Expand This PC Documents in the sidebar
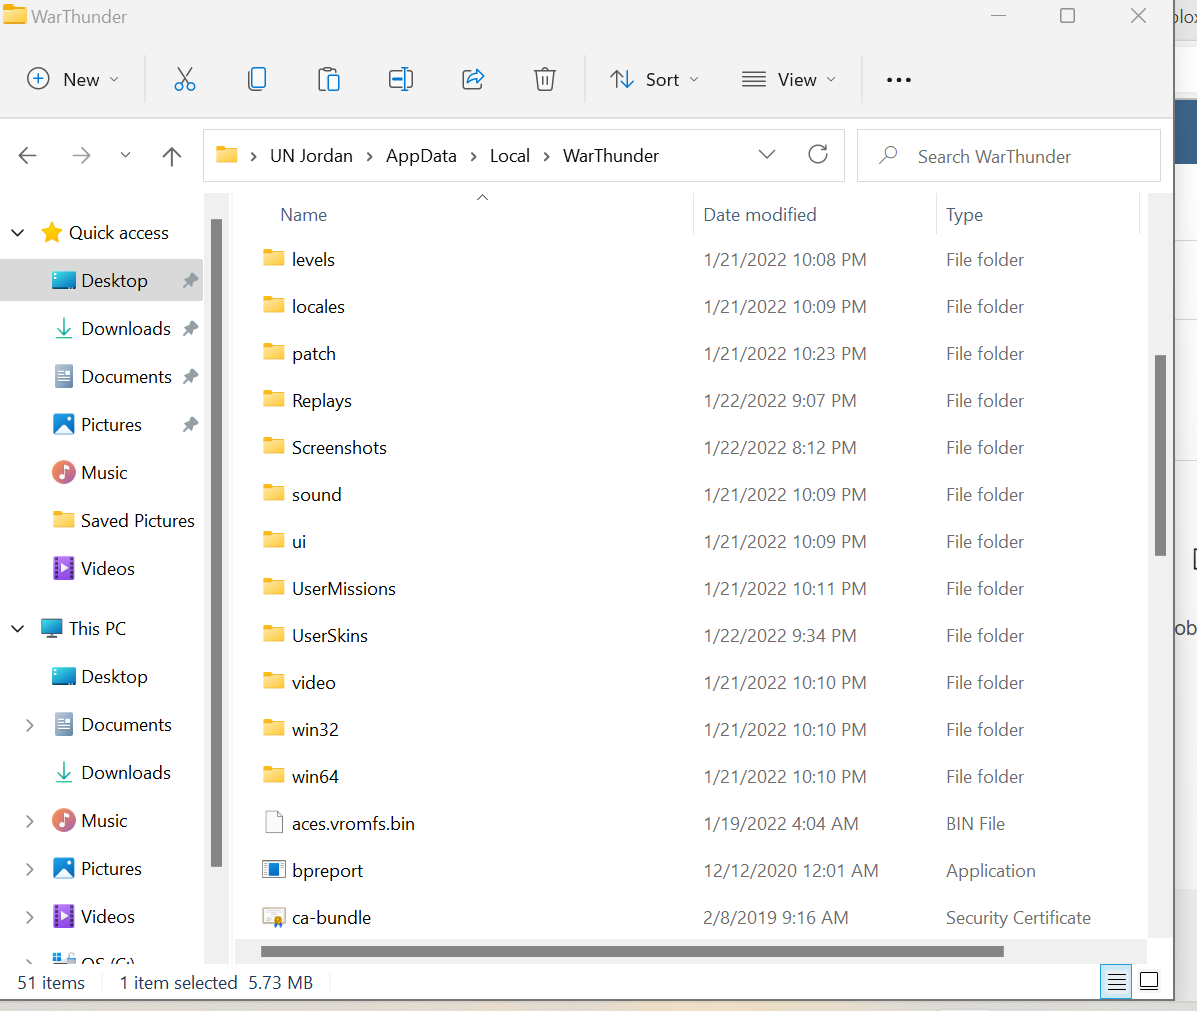The width and height of the screenshot is (1197, 1011). point(29,724)
